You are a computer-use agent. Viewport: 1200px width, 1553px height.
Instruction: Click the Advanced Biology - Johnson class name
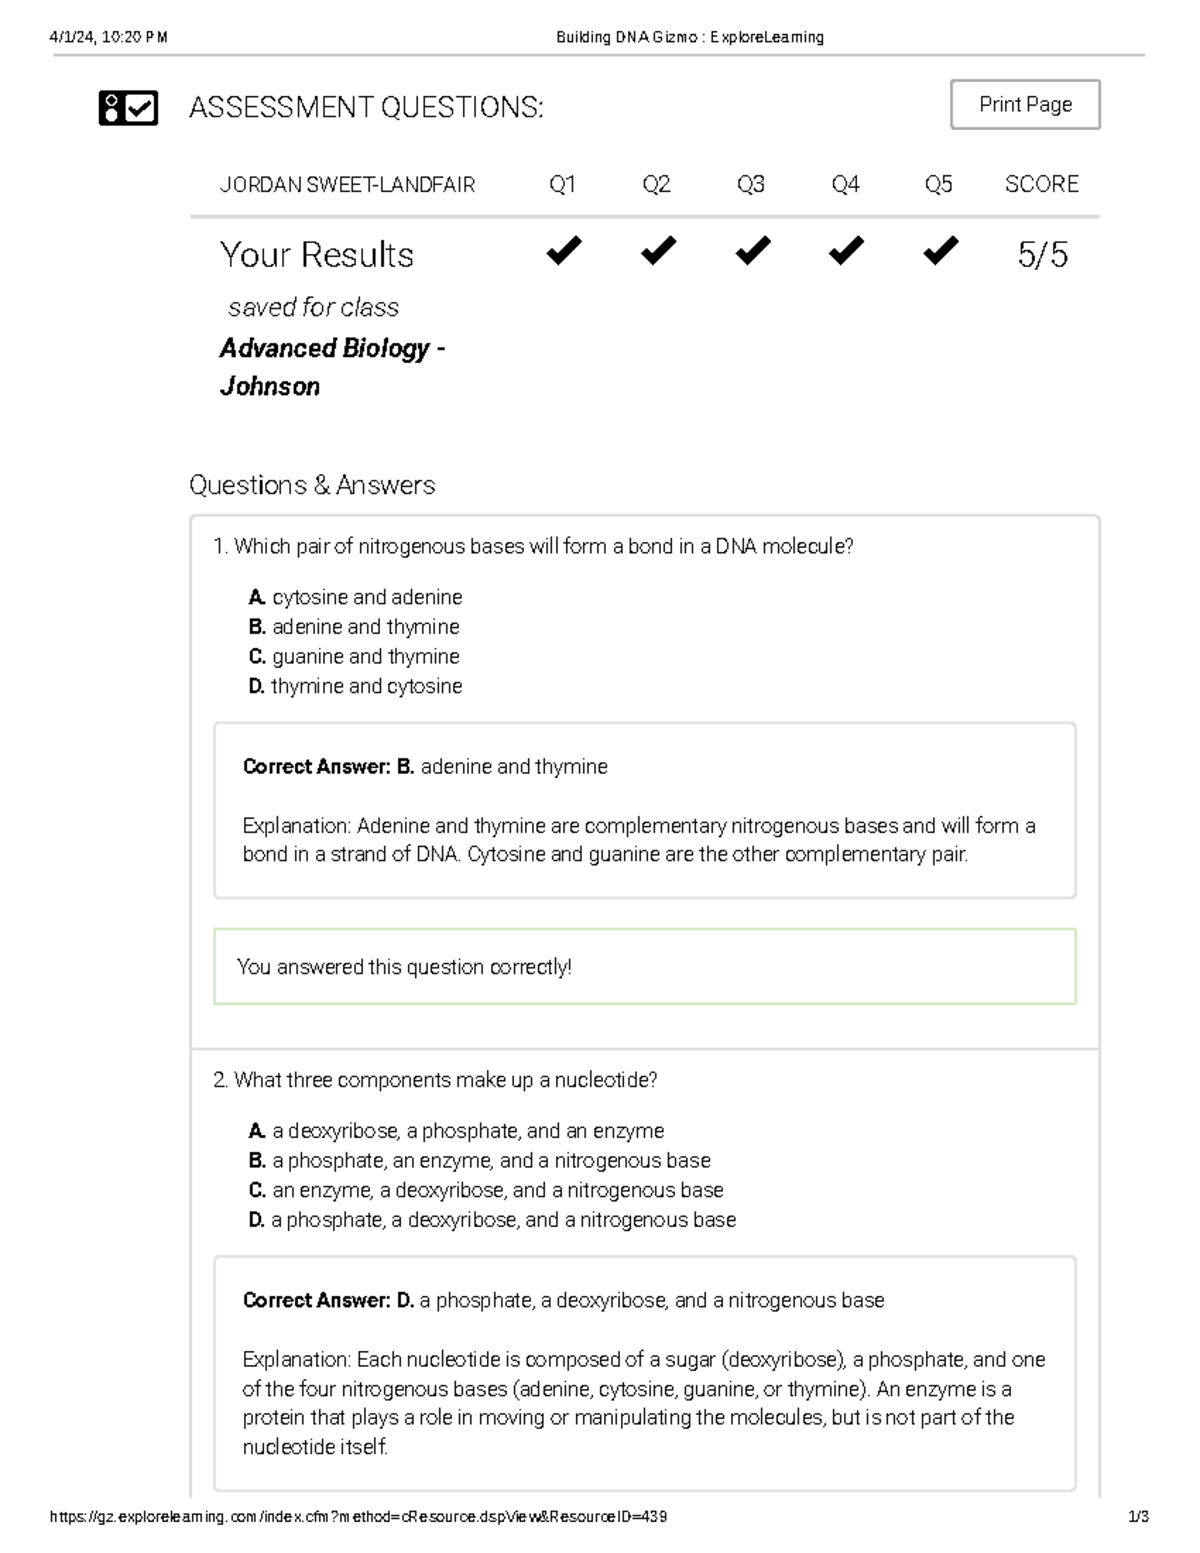[332, 367]
